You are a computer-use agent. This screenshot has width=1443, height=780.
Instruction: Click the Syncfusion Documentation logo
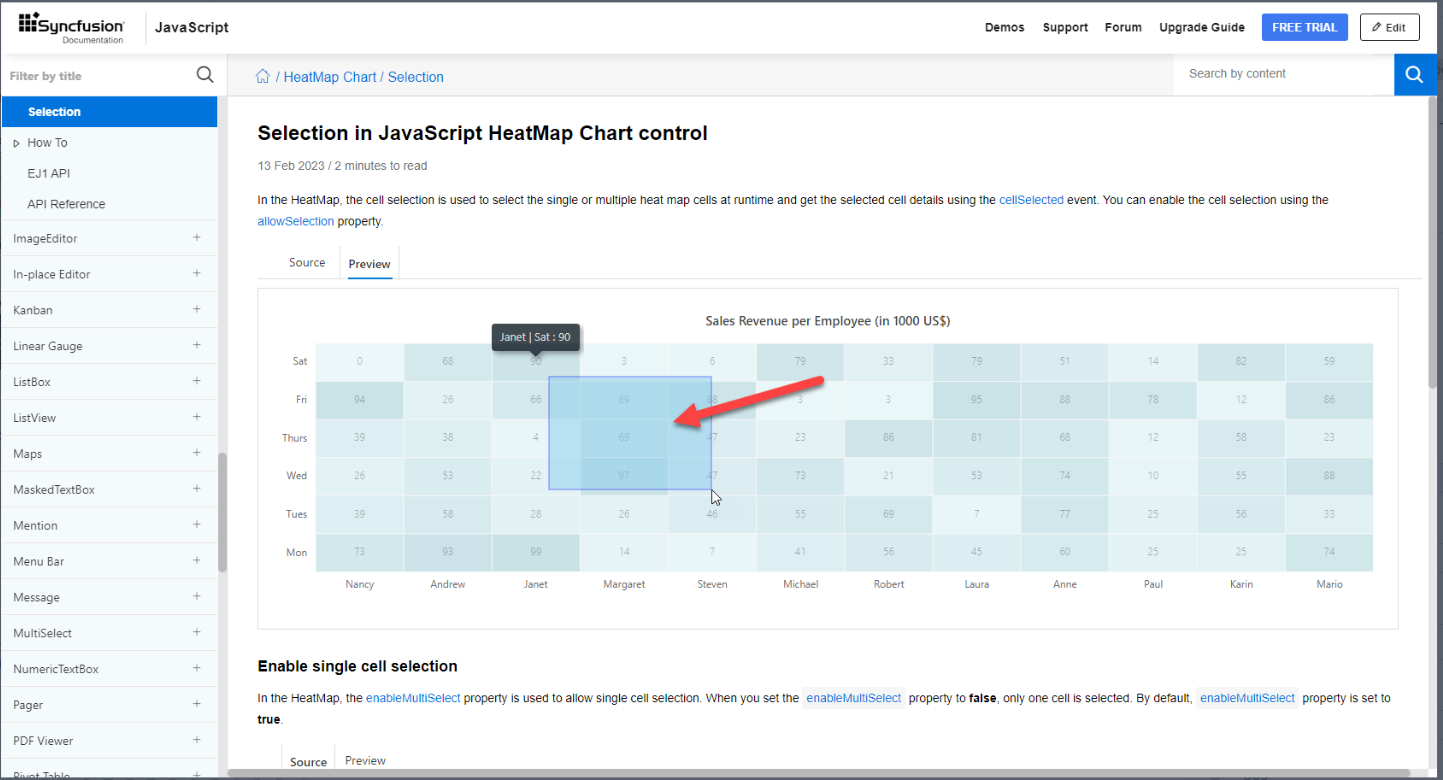[x=71, y=28]
